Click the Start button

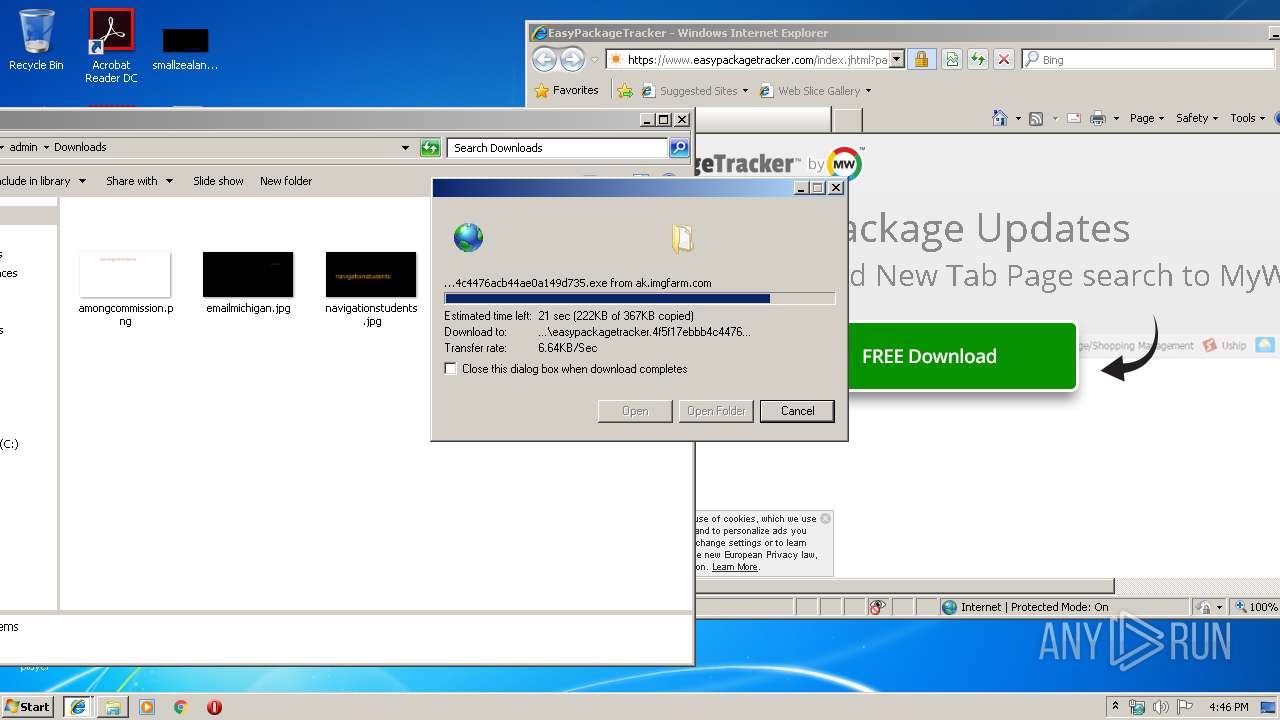coord(28,707)
